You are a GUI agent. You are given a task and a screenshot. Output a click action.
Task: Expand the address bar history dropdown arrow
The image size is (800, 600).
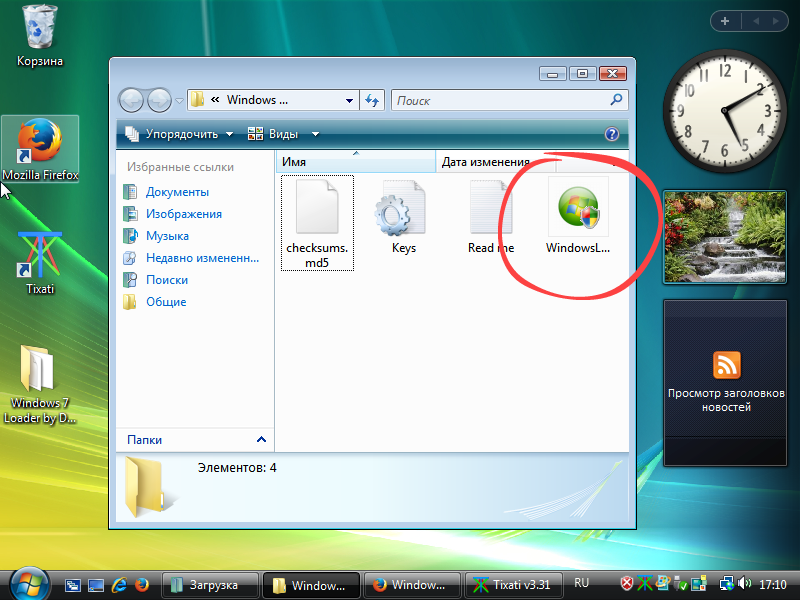coord(347,100)
